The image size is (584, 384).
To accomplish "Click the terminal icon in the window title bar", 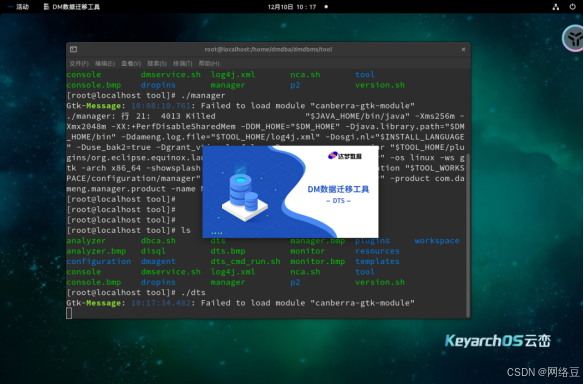I will (x=73, y=49).
